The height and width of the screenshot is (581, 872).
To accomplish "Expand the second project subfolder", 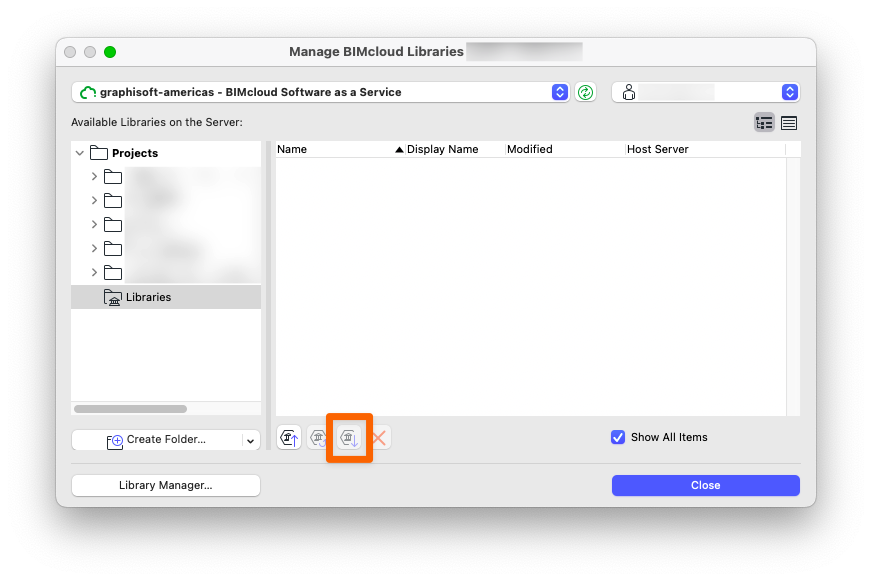I will 94,201.
